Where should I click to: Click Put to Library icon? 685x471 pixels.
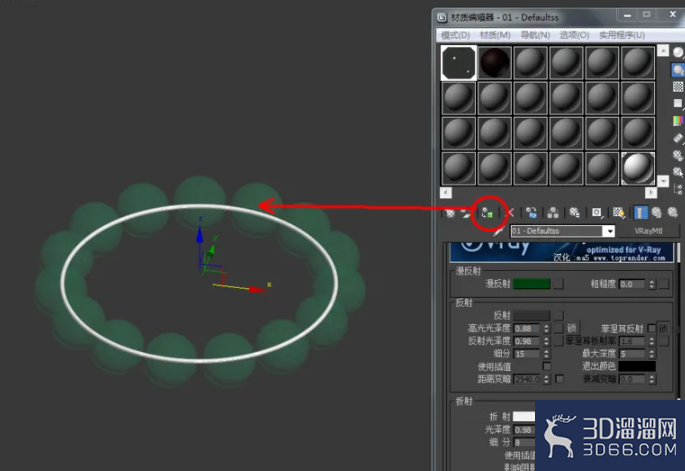pyautogui.click(x=574, y=213)
